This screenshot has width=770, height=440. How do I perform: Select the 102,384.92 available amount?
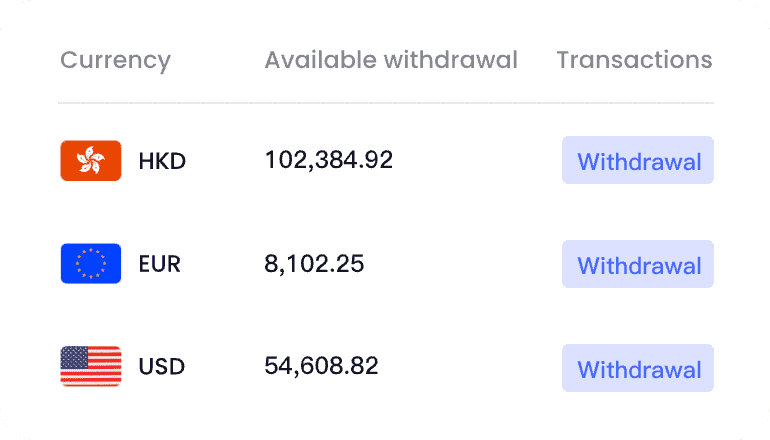[329, 160]
